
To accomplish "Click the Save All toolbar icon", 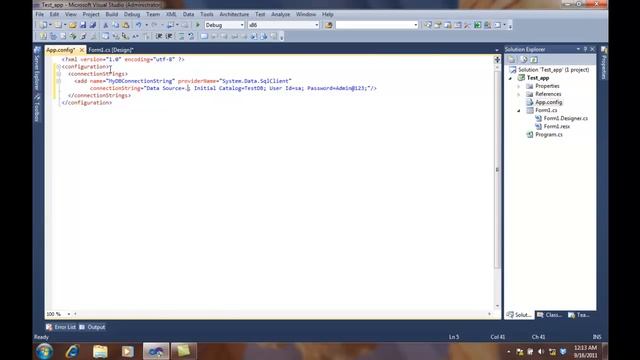I will (93, 25).
